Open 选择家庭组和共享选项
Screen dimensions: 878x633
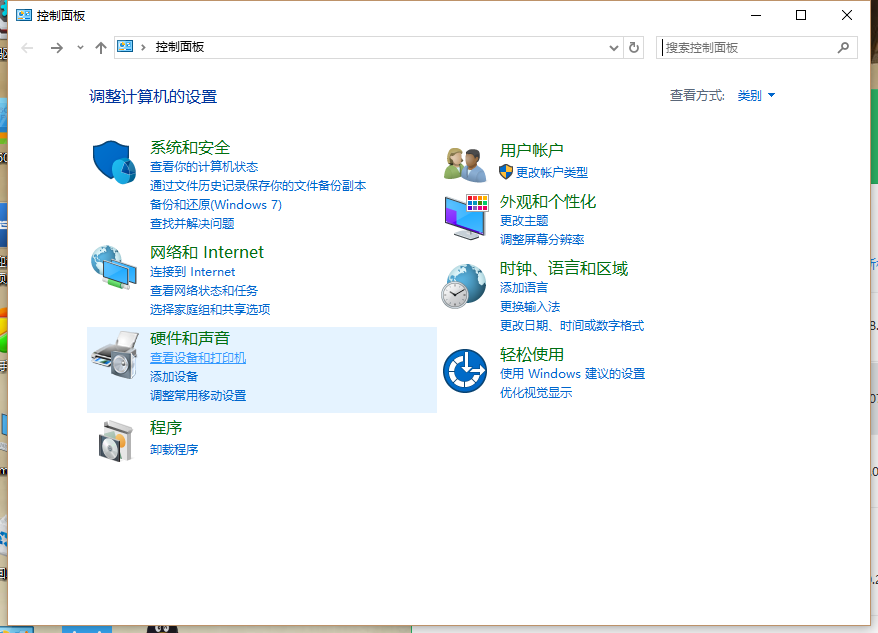click(210, 310)
